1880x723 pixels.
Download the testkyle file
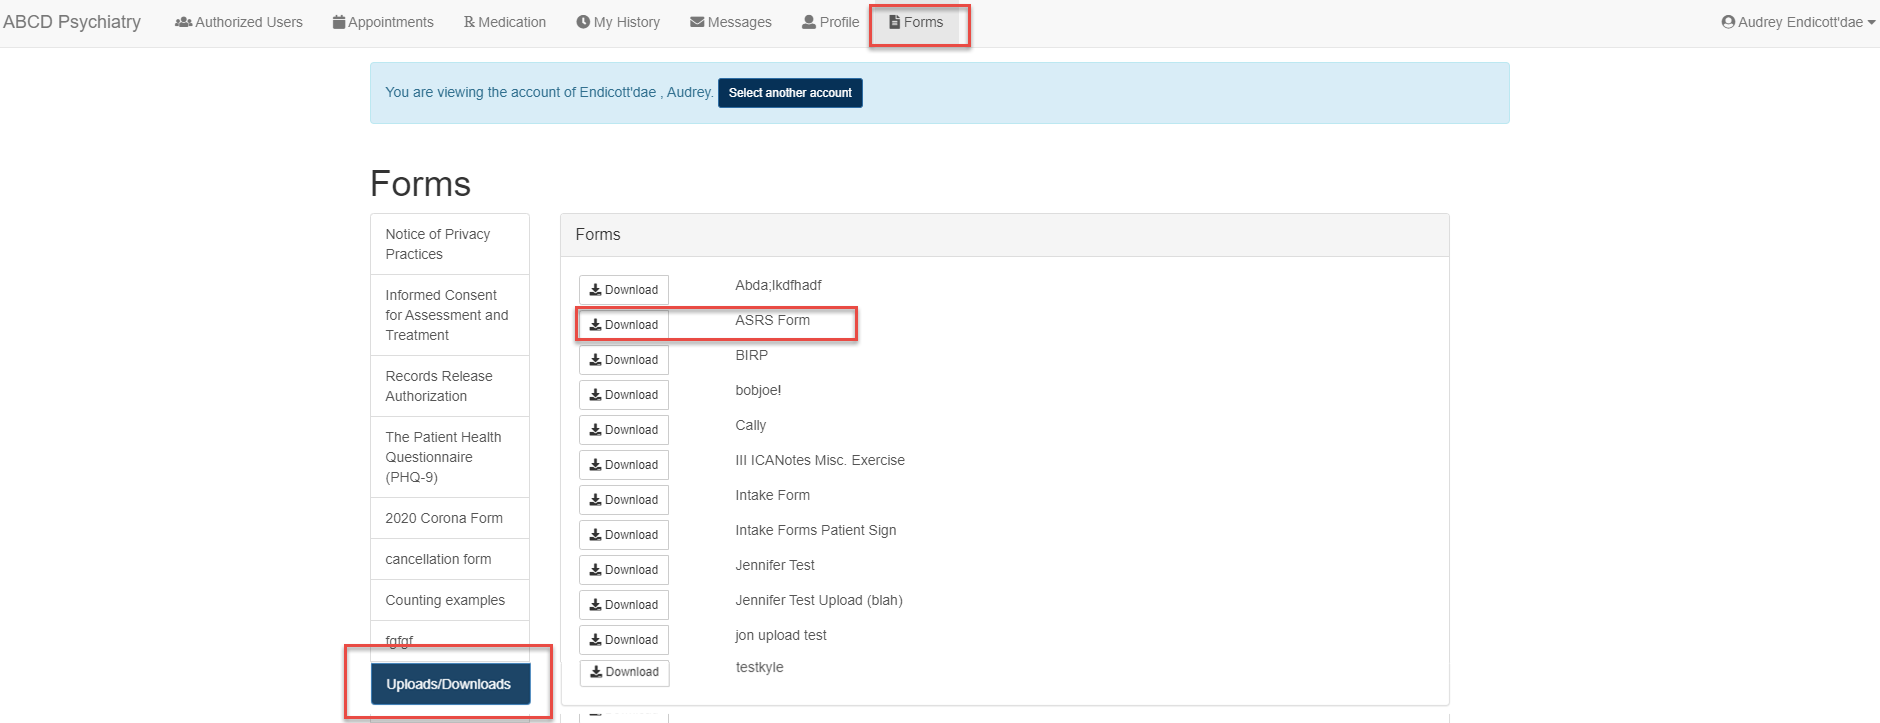(x=624, y=672)
